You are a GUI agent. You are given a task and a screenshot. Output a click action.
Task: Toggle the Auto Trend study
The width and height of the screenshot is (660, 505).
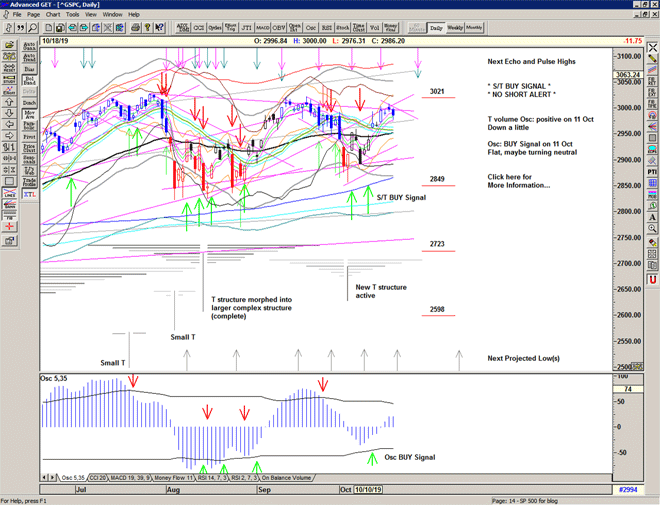[x=29, y=58]
